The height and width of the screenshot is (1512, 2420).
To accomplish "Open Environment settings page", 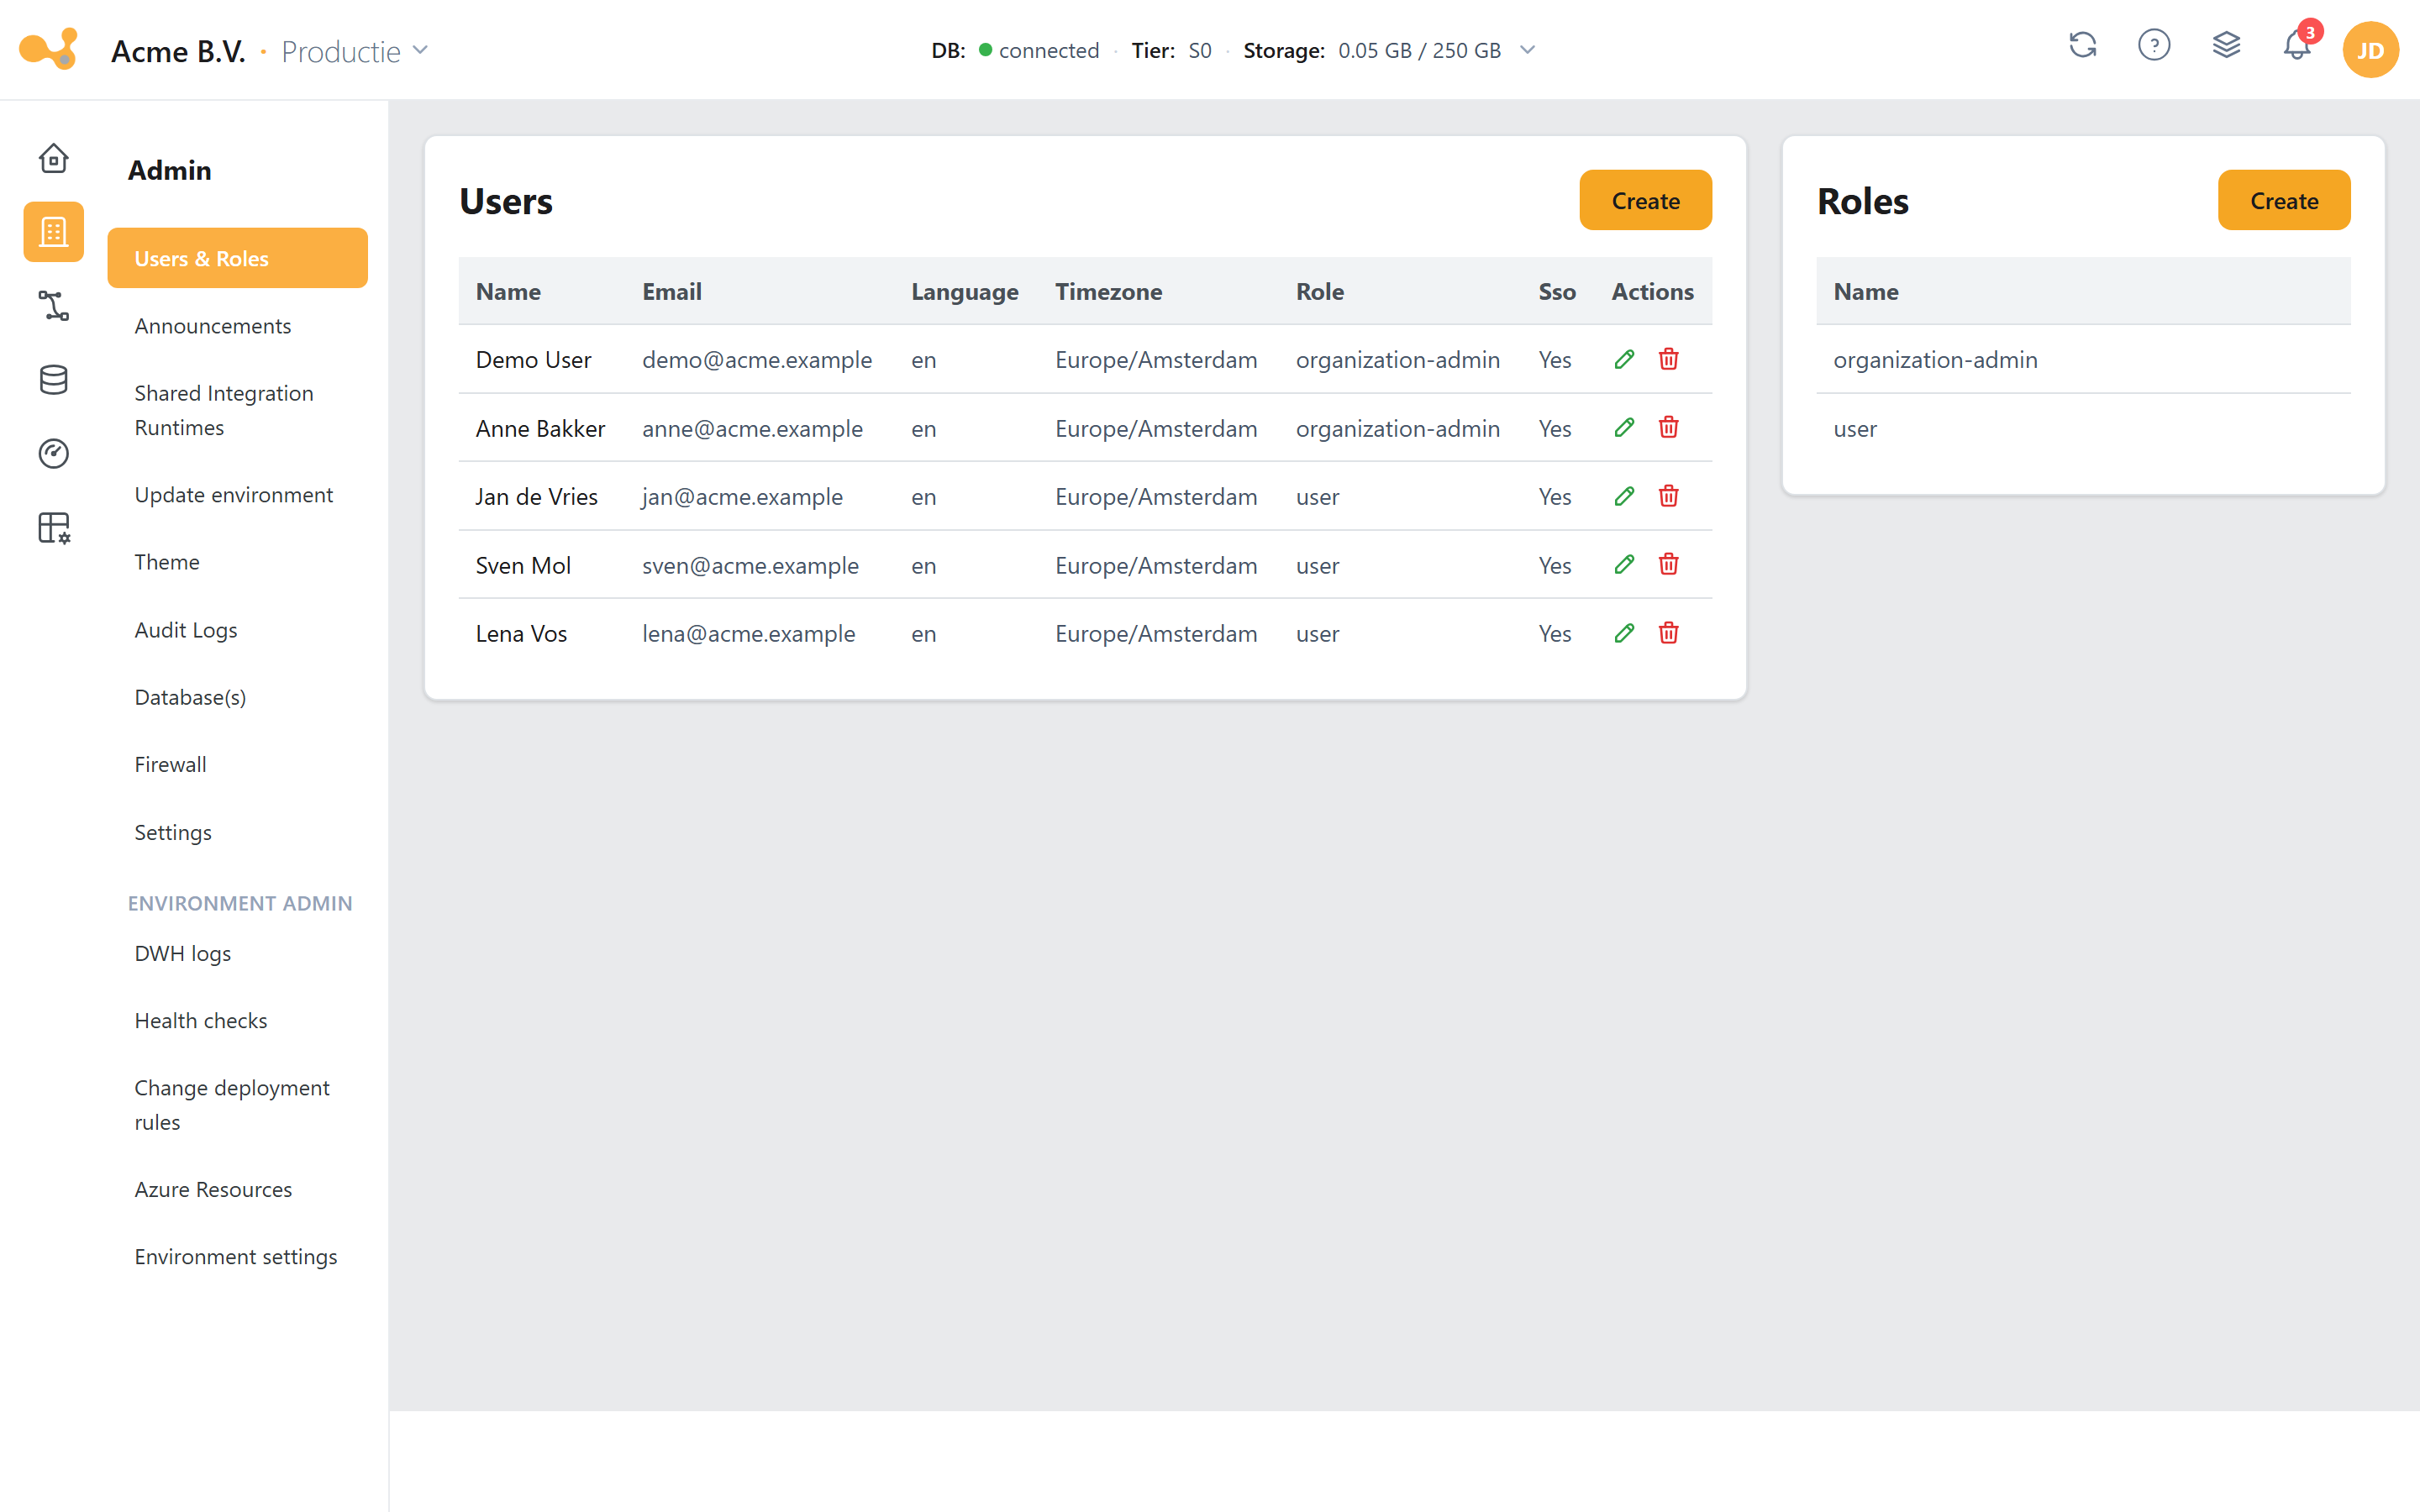I will pos(236,1256).
